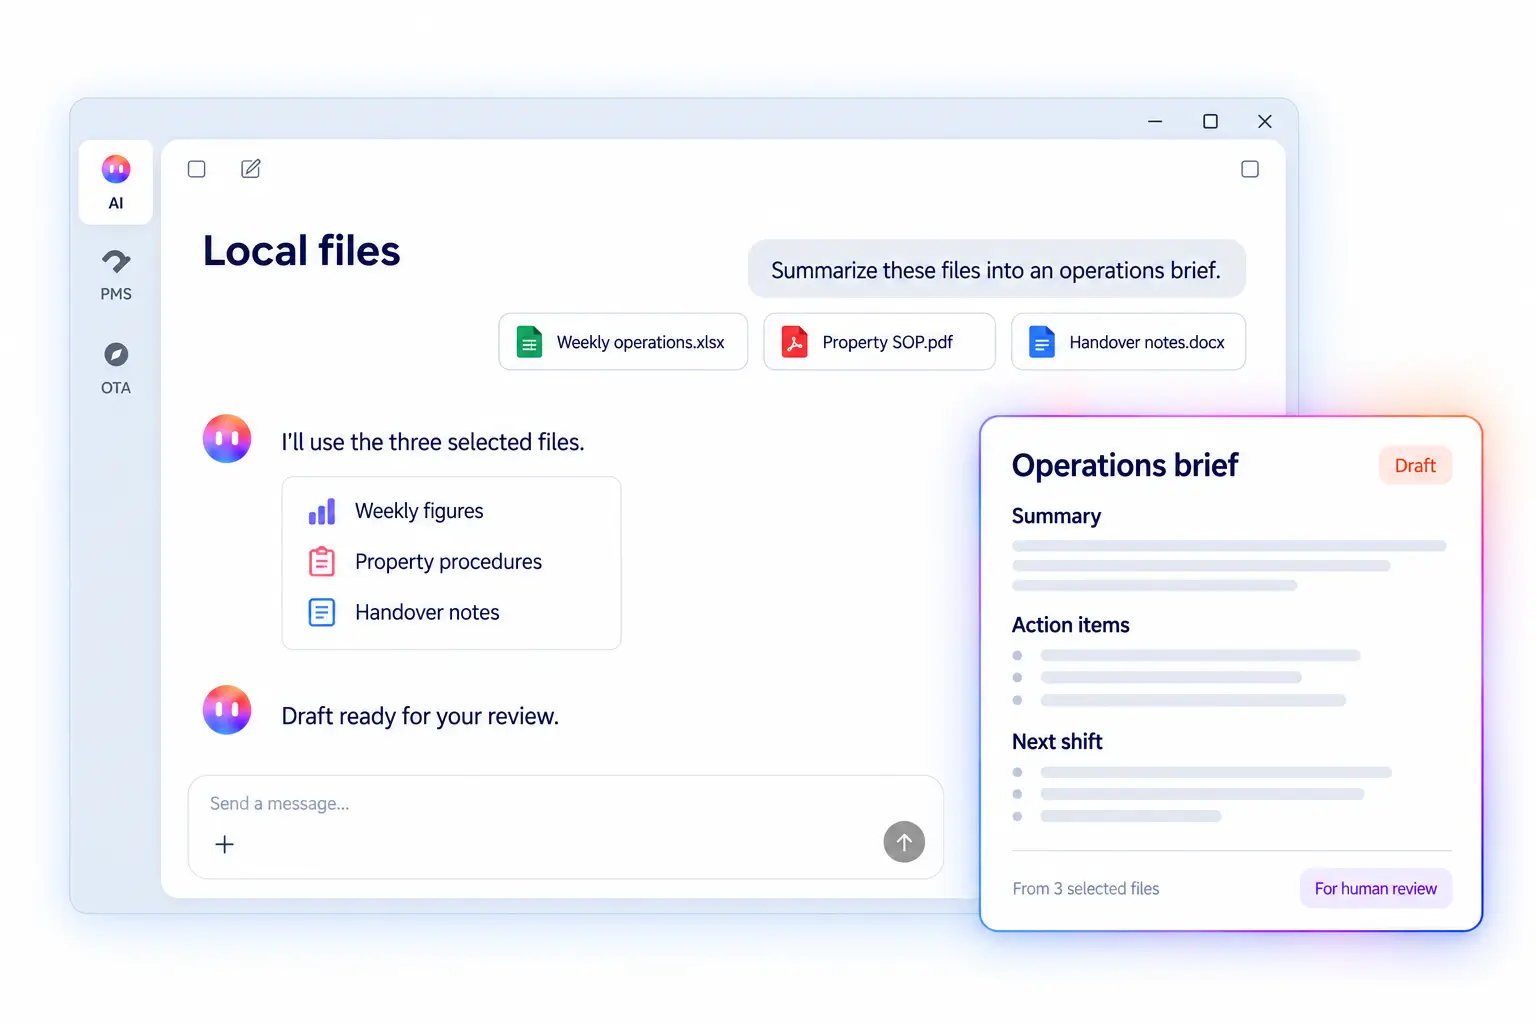Select the Handover notes list row

(x=451, y=612)
